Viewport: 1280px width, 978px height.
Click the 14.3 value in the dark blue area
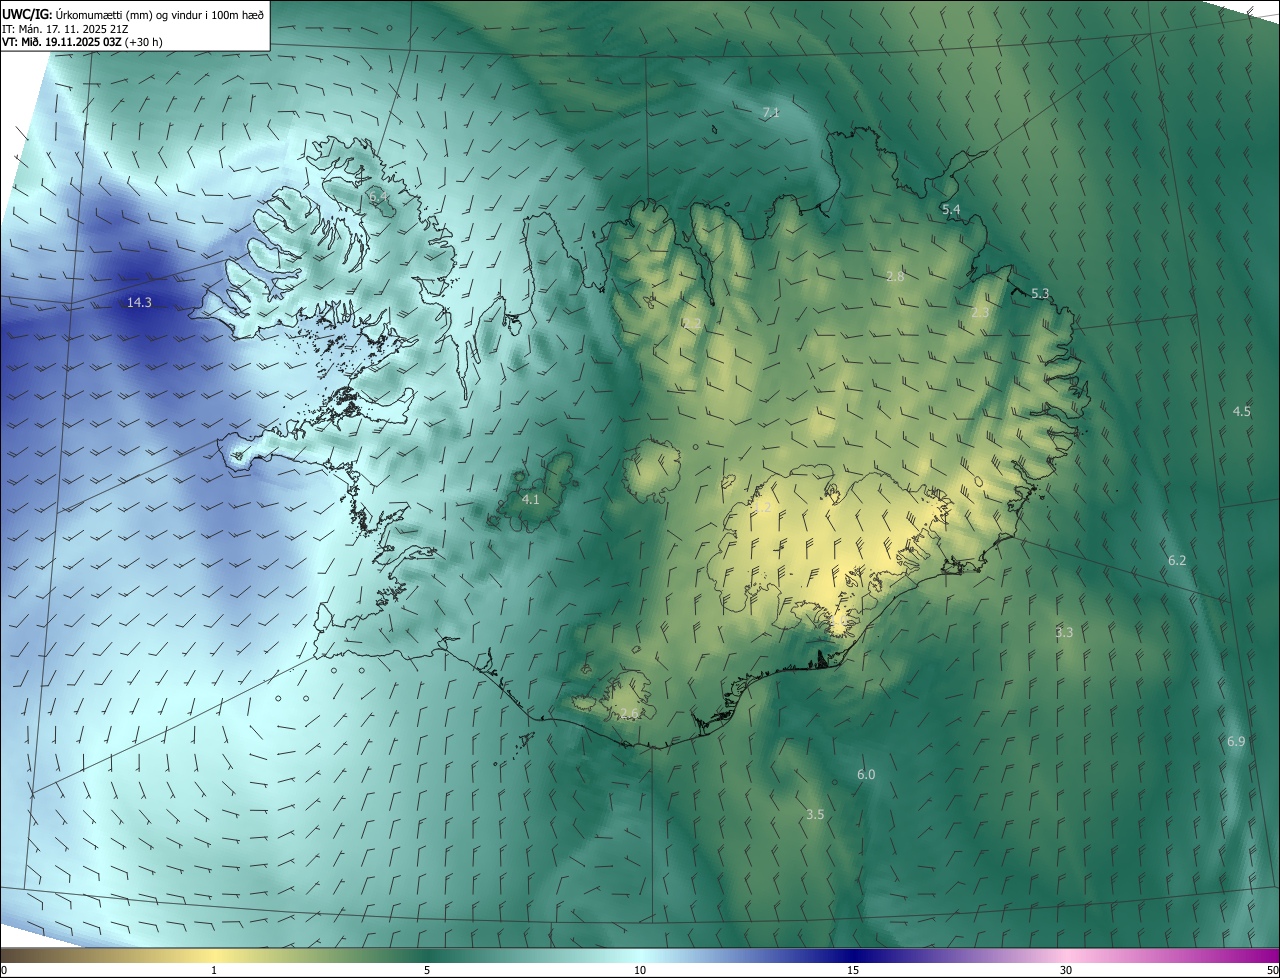coord(139,302)
